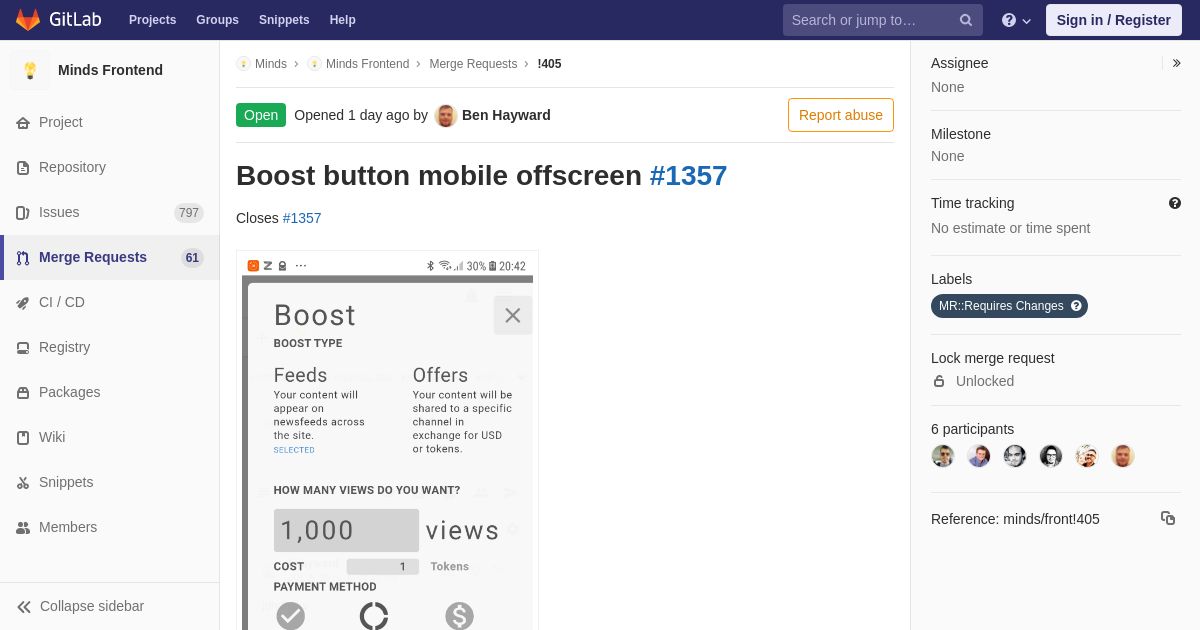Focus the Search or jump to field
This screenshot has height=630, width=1200.
882,20
